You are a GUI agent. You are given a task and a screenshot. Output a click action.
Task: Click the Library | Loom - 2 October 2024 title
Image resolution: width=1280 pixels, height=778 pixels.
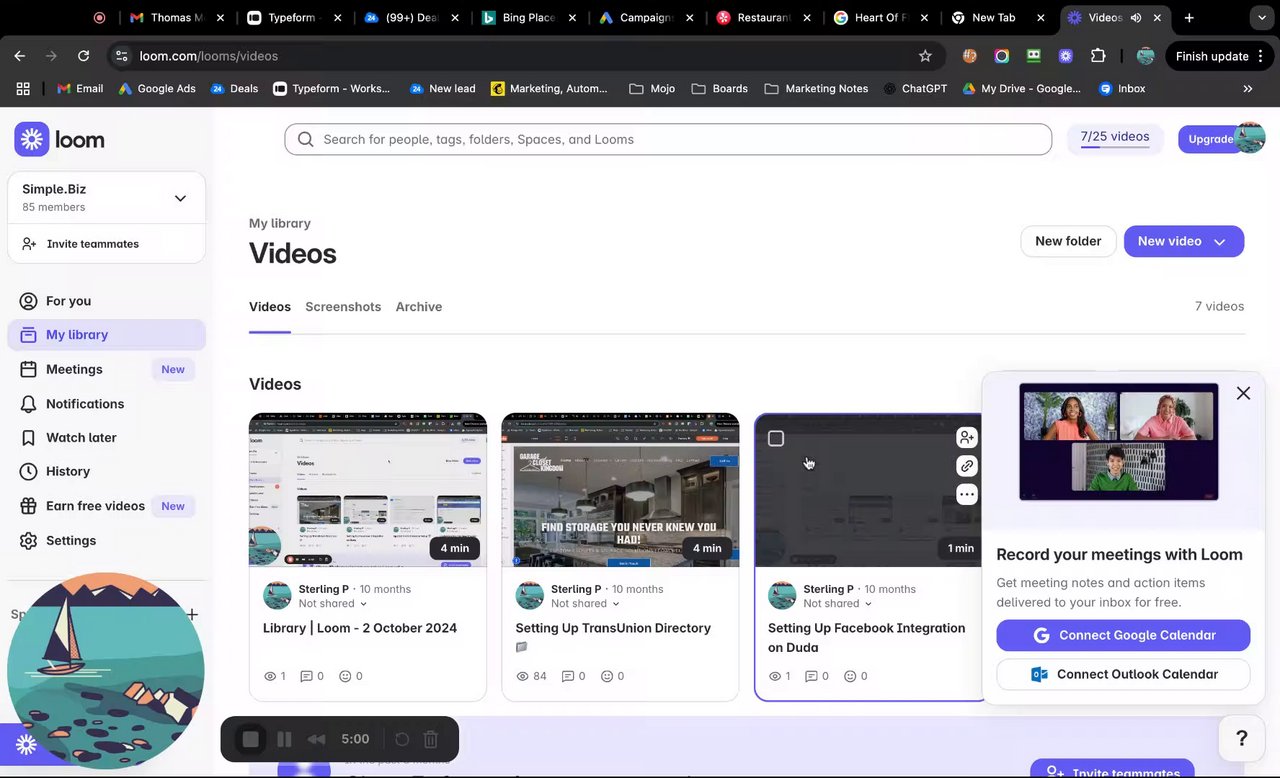[x=360, y=628]
